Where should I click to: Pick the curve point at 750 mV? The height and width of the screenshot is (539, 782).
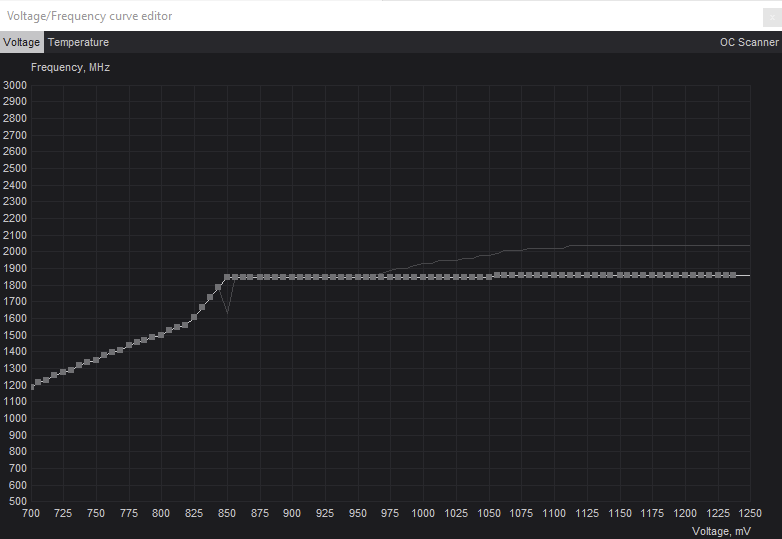click(96, 359)
